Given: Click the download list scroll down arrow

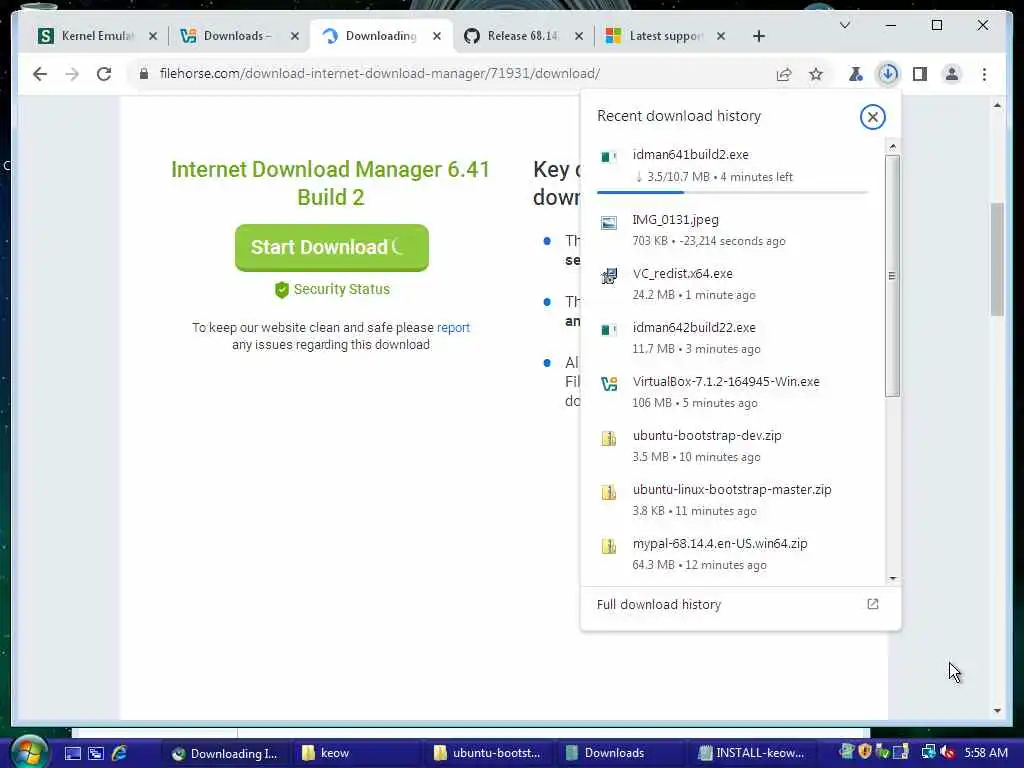Looking at the screenshot, I should [892, 579].
